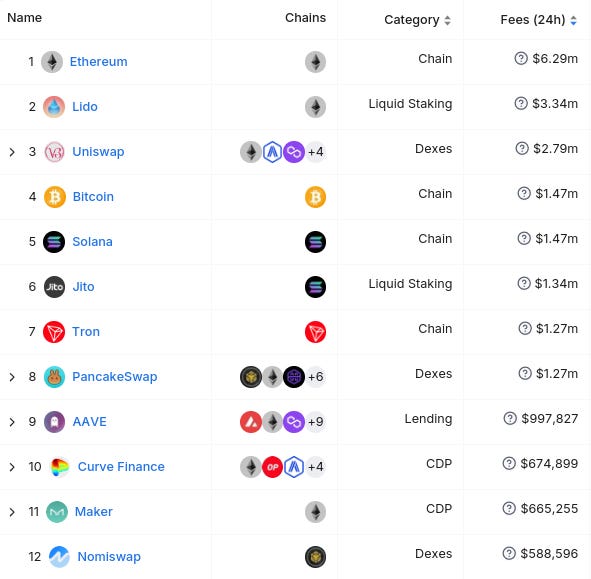591x579 pixels.
Task: Sort table by Category column
Action: tap(417, 20)
